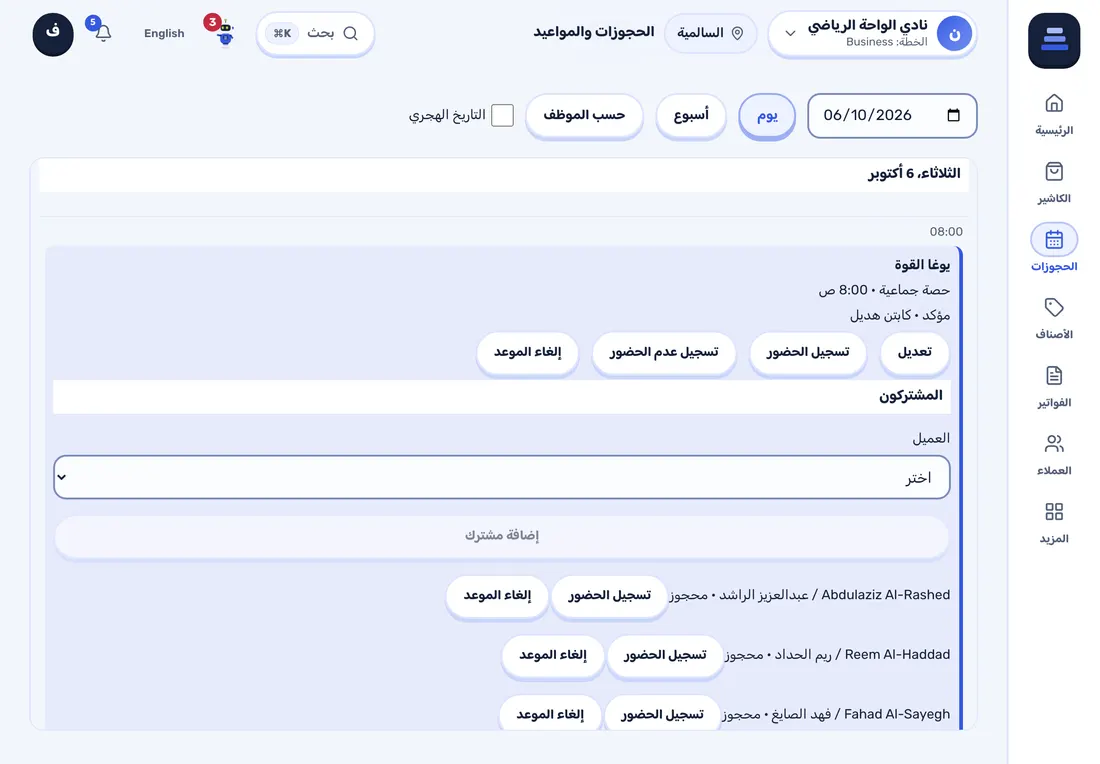Open the Home (الرئيسية) sidebar icon
1100x764 pixels.
point(1054,104)
